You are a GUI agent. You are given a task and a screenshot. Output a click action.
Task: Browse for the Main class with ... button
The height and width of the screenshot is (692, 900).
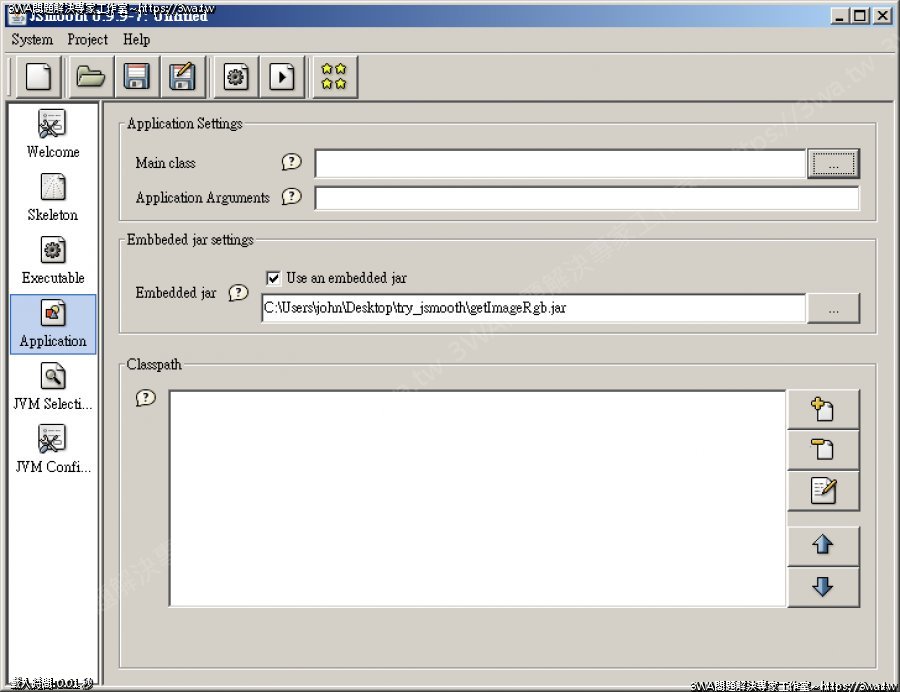click(832, 164)
